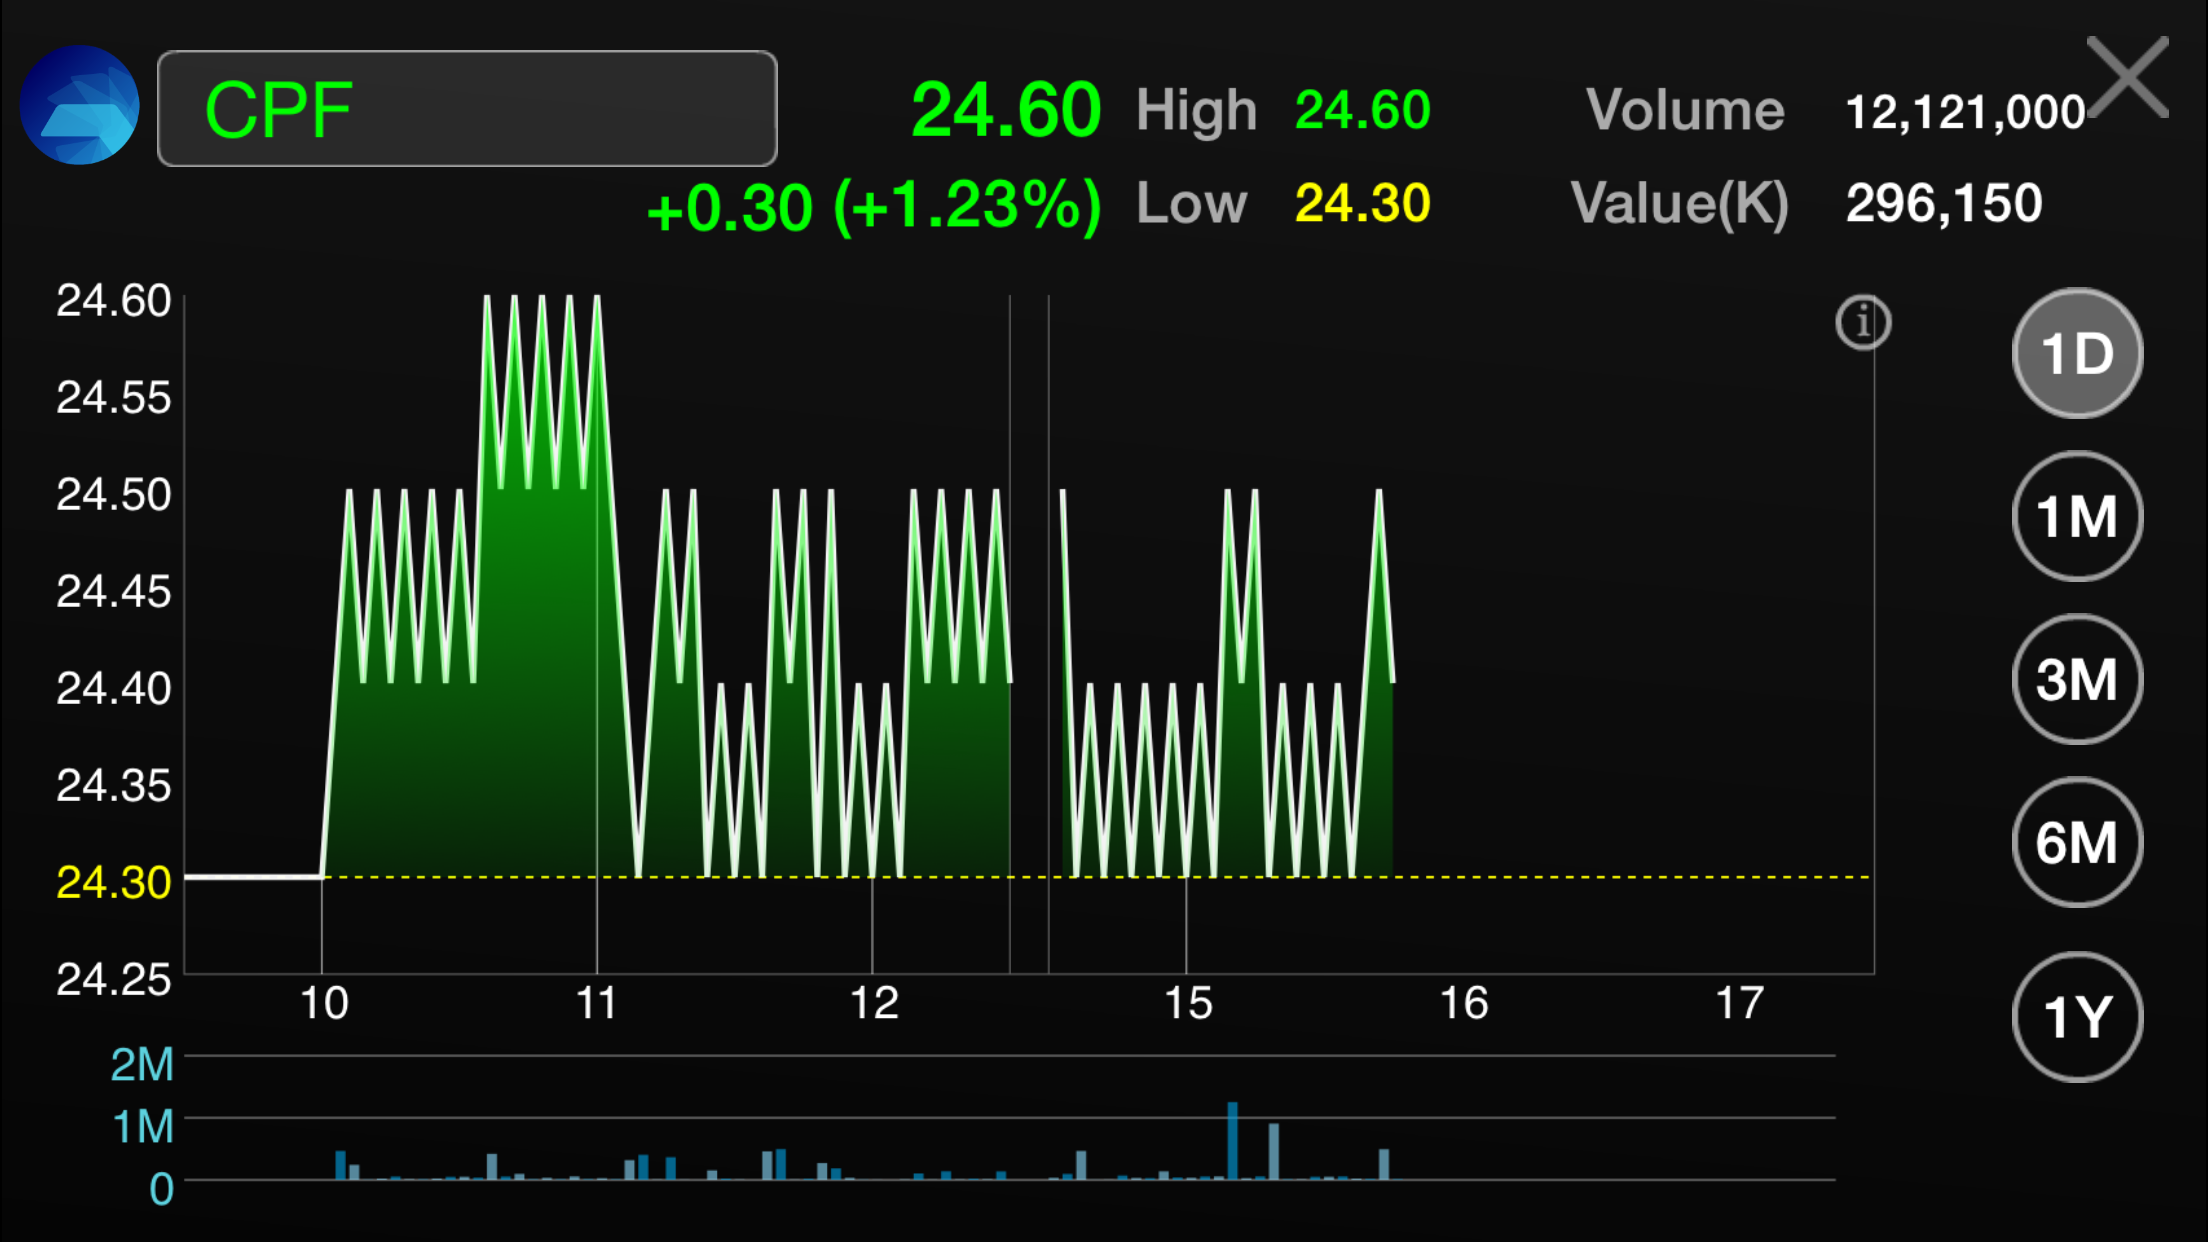Switch to the 3M time range
2208x1242 pixels.
pyautogui.click(x=2077, y=679)
